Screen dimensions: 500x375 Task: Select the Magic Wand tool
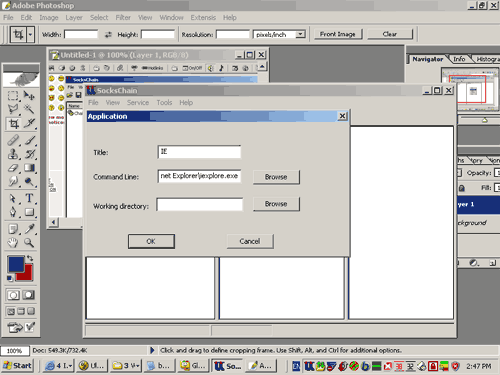coord(29,109)
